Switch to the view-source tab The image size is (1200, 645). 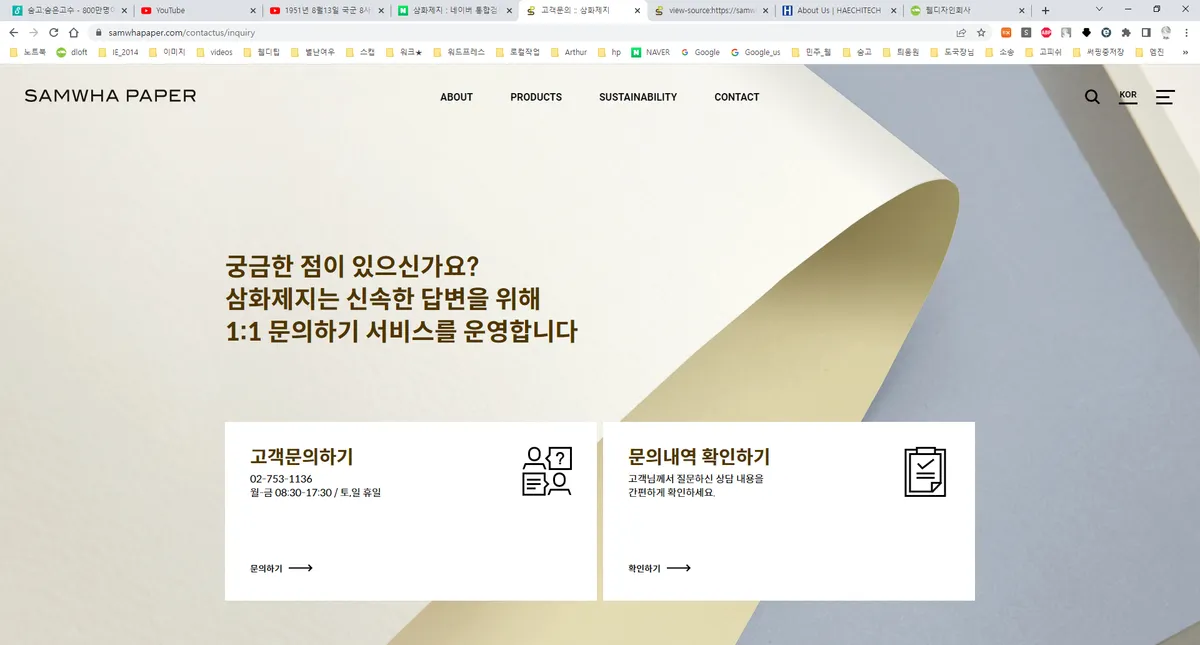710,10
